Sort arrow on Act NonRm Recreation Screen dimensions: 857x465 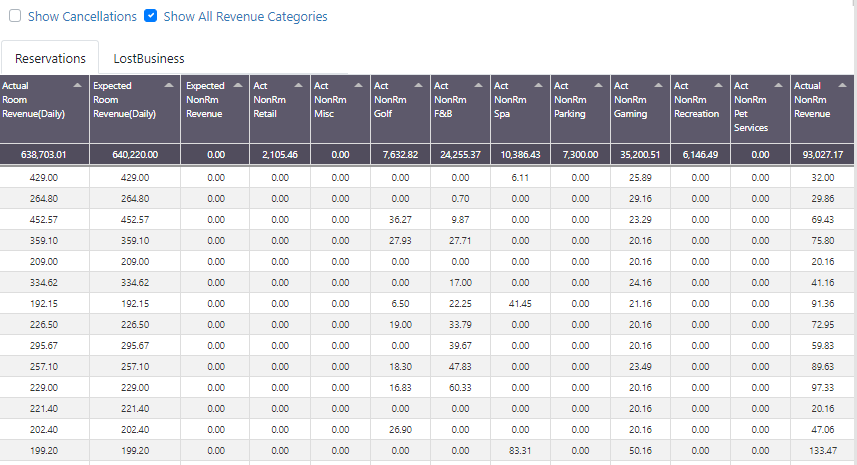[x=719, y=85]
